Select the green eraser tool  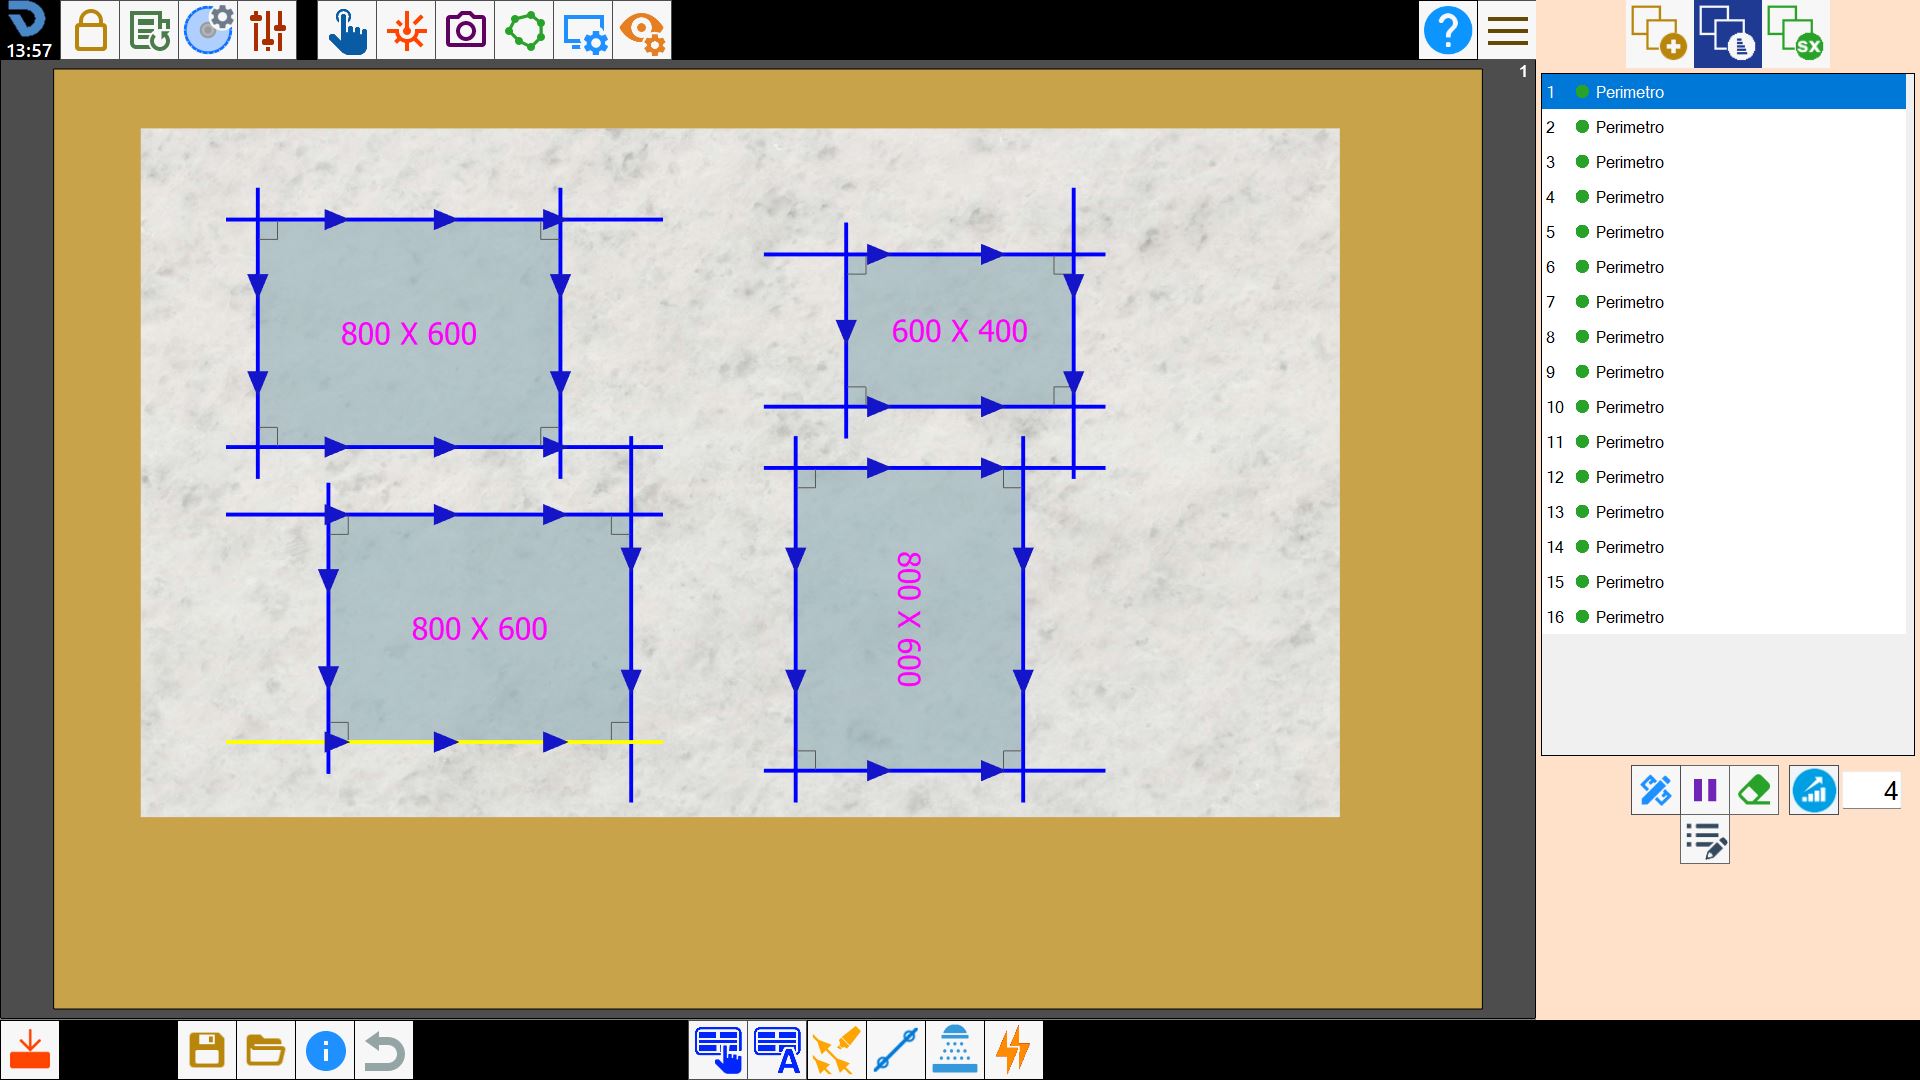[x=1754, y=791]
